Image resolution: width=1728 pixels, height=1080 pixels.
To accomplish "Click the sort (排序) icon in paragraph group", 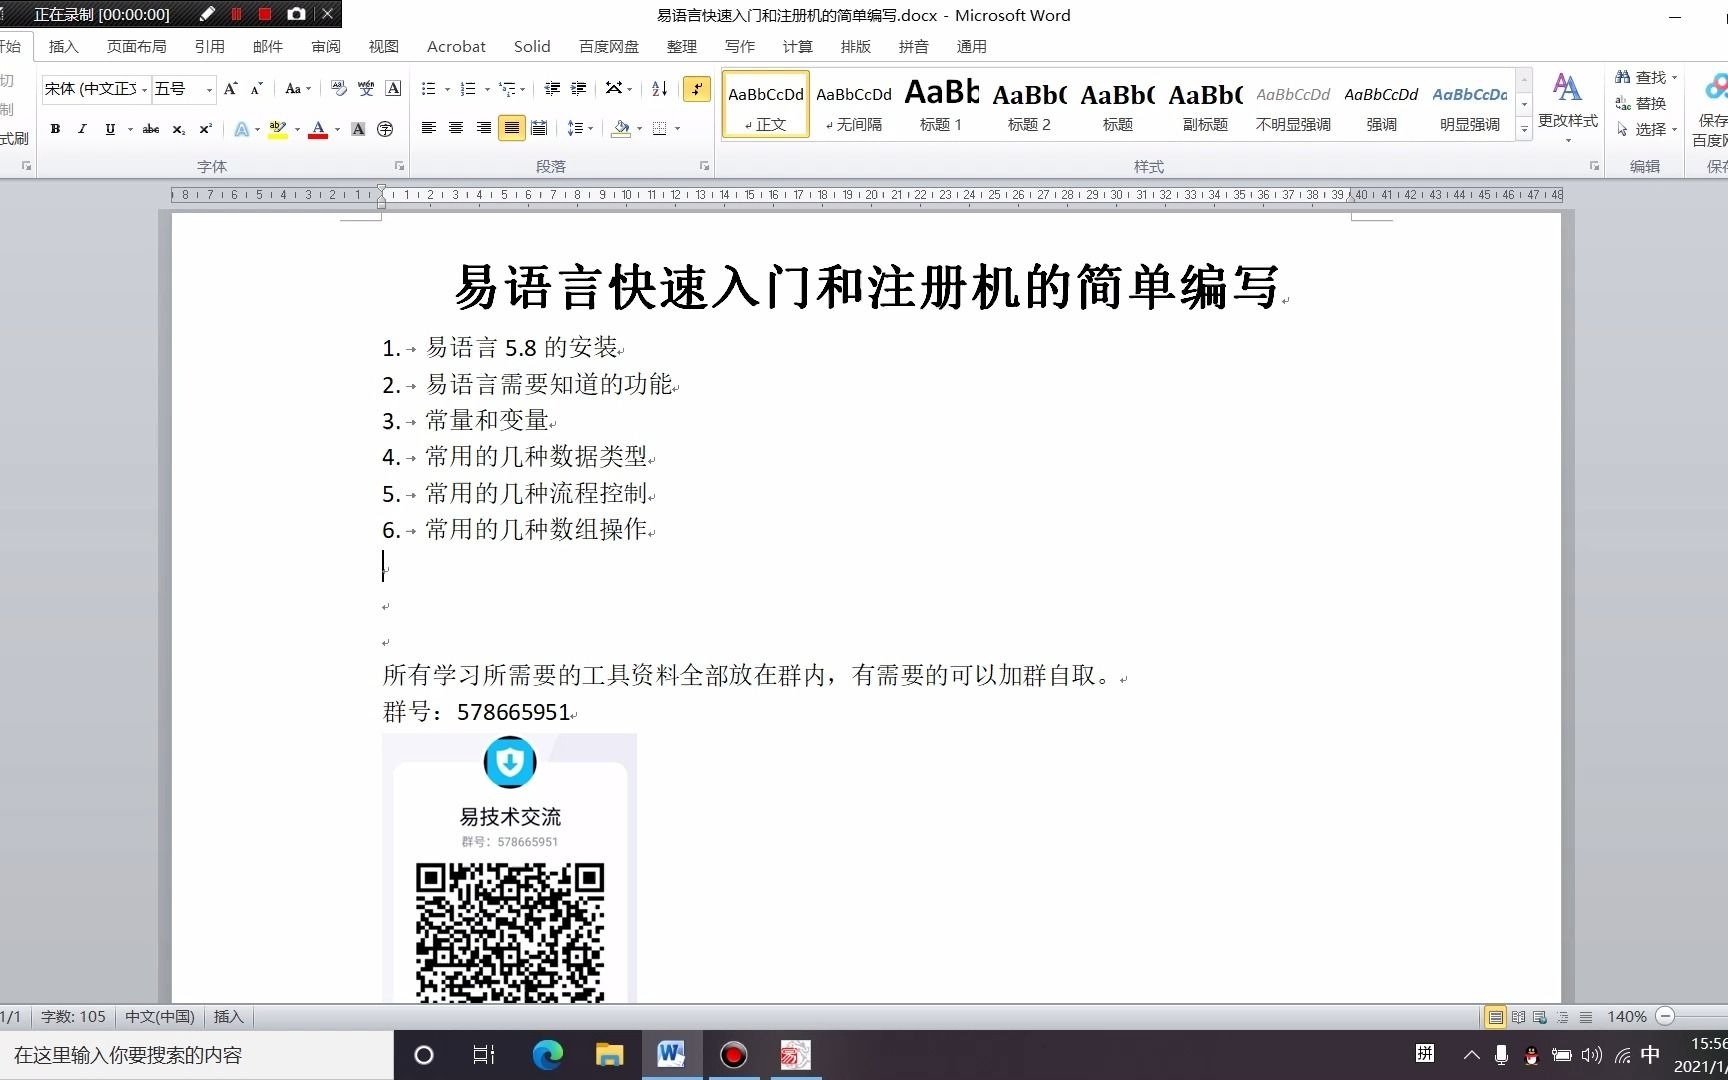I will coord(657,89).
